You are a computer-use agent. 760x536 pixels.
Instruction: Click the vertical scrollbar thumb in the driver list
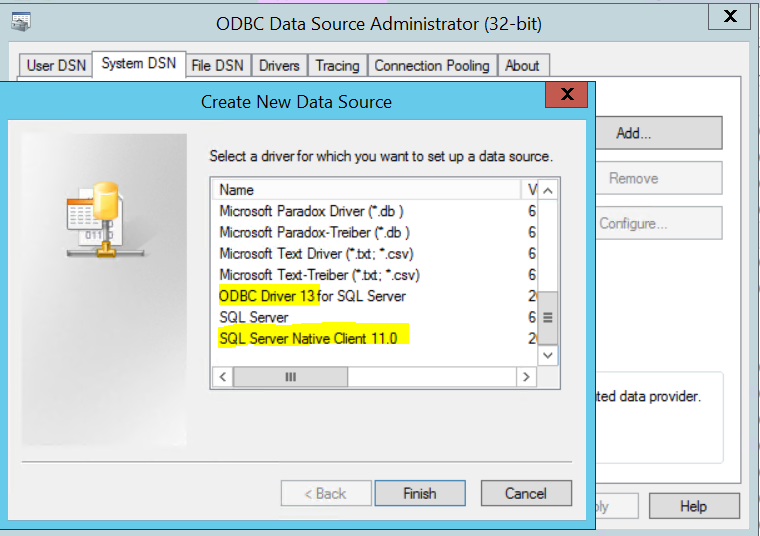[548, 318]
